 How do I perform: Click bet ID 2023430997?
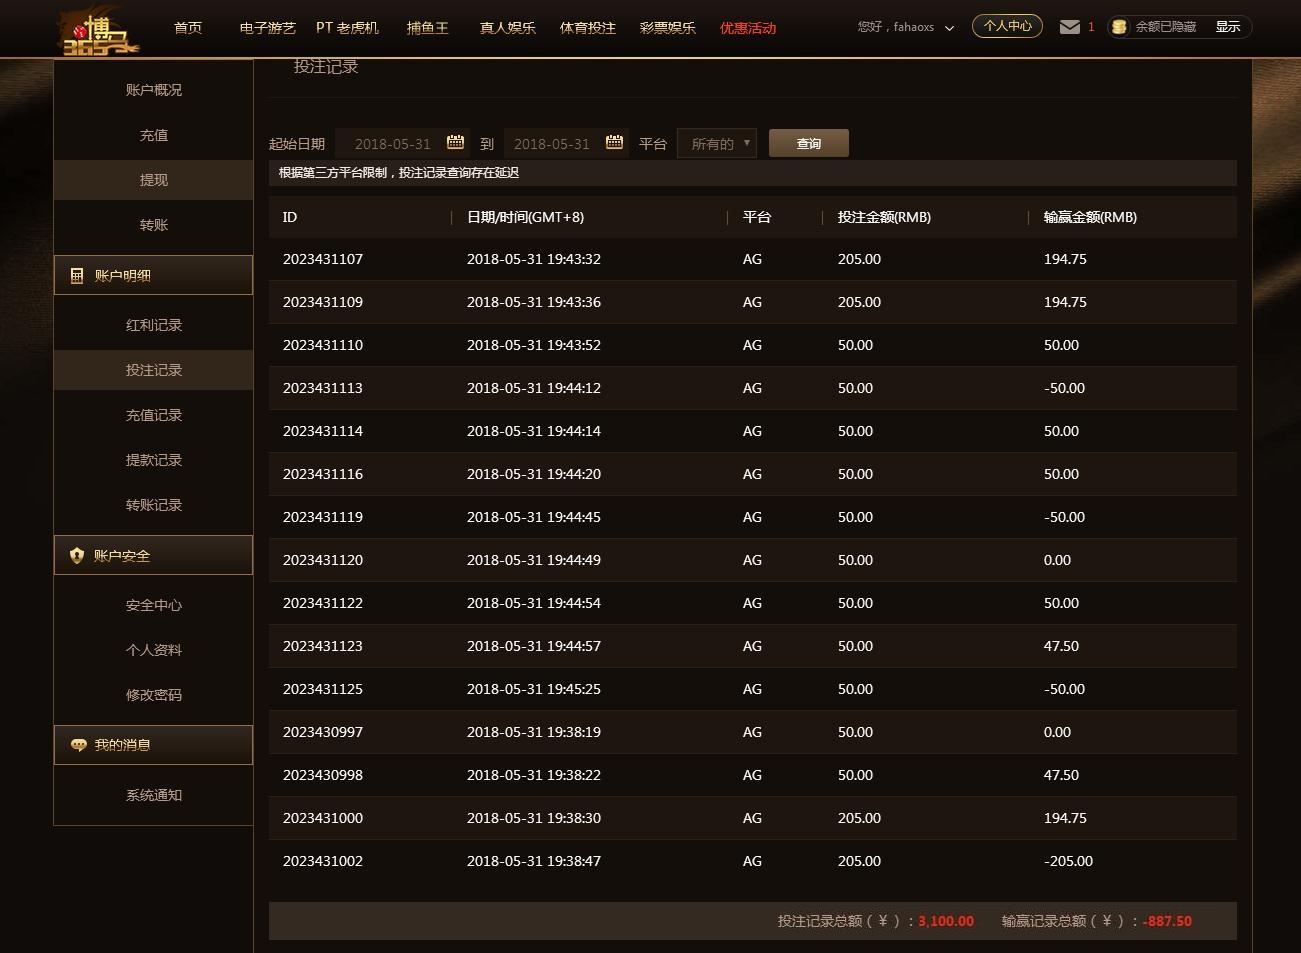[x=323, y=732]
